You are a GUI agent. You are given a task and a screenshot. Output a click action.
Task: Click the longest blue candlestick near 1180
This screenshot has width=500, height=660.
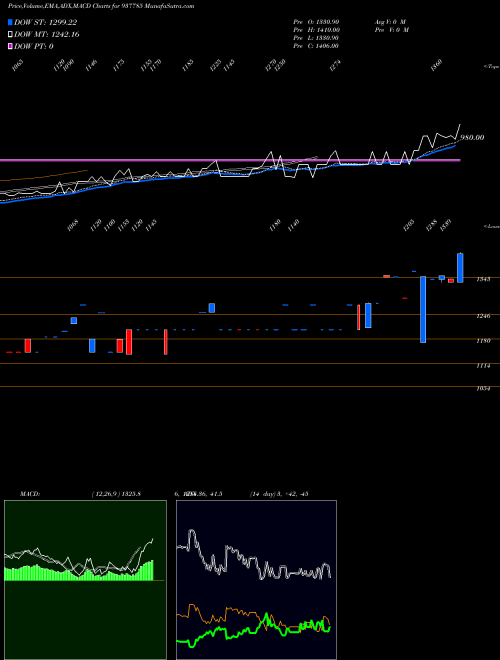423,309
